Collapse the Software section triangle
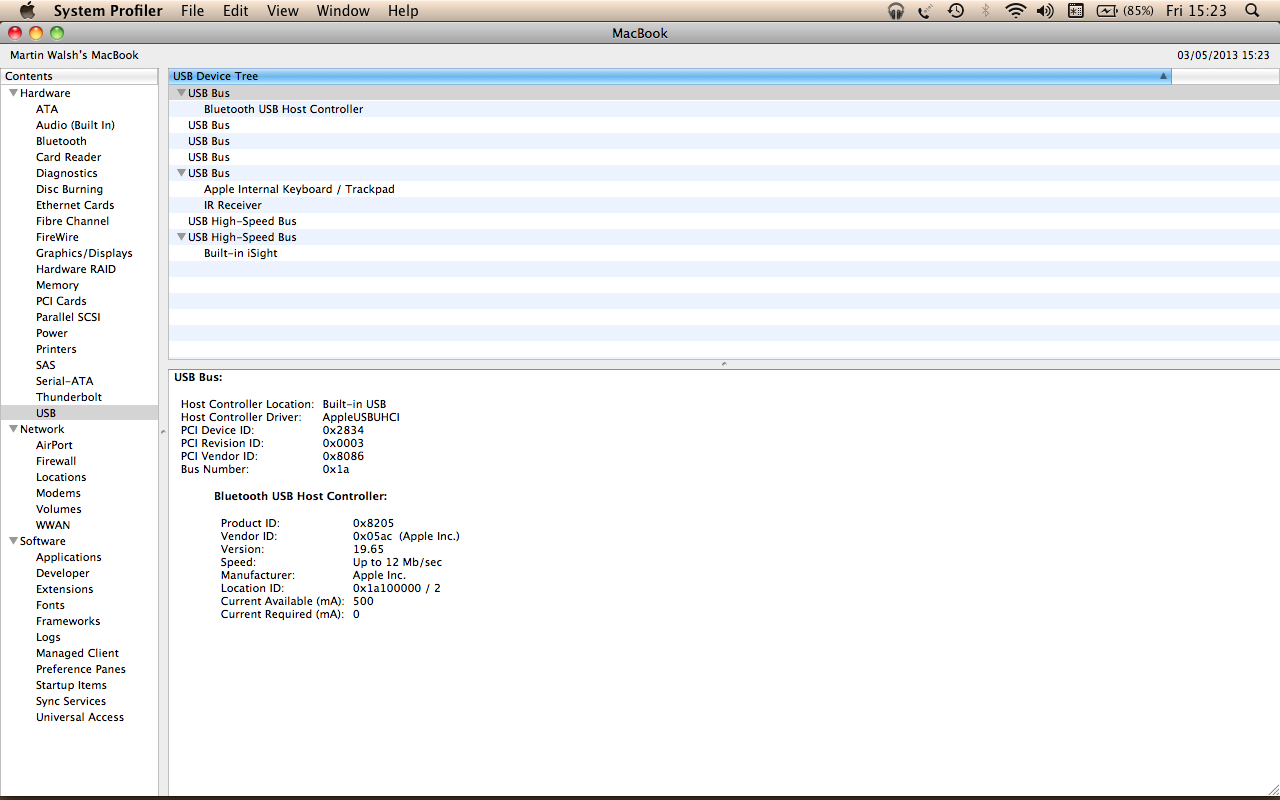 (x=13, y=541)
